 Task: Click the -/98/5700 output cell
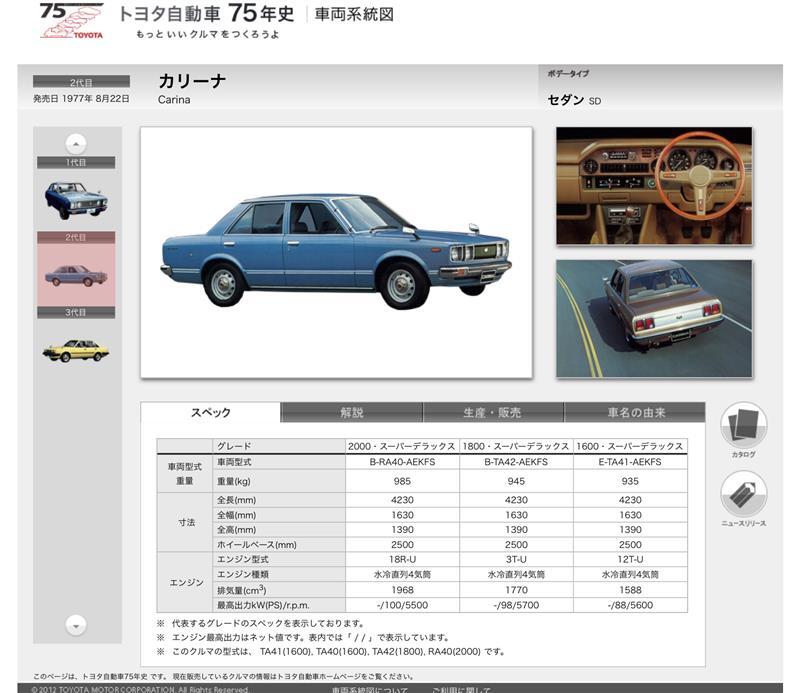pyautogui.click(x=516, y=605)
